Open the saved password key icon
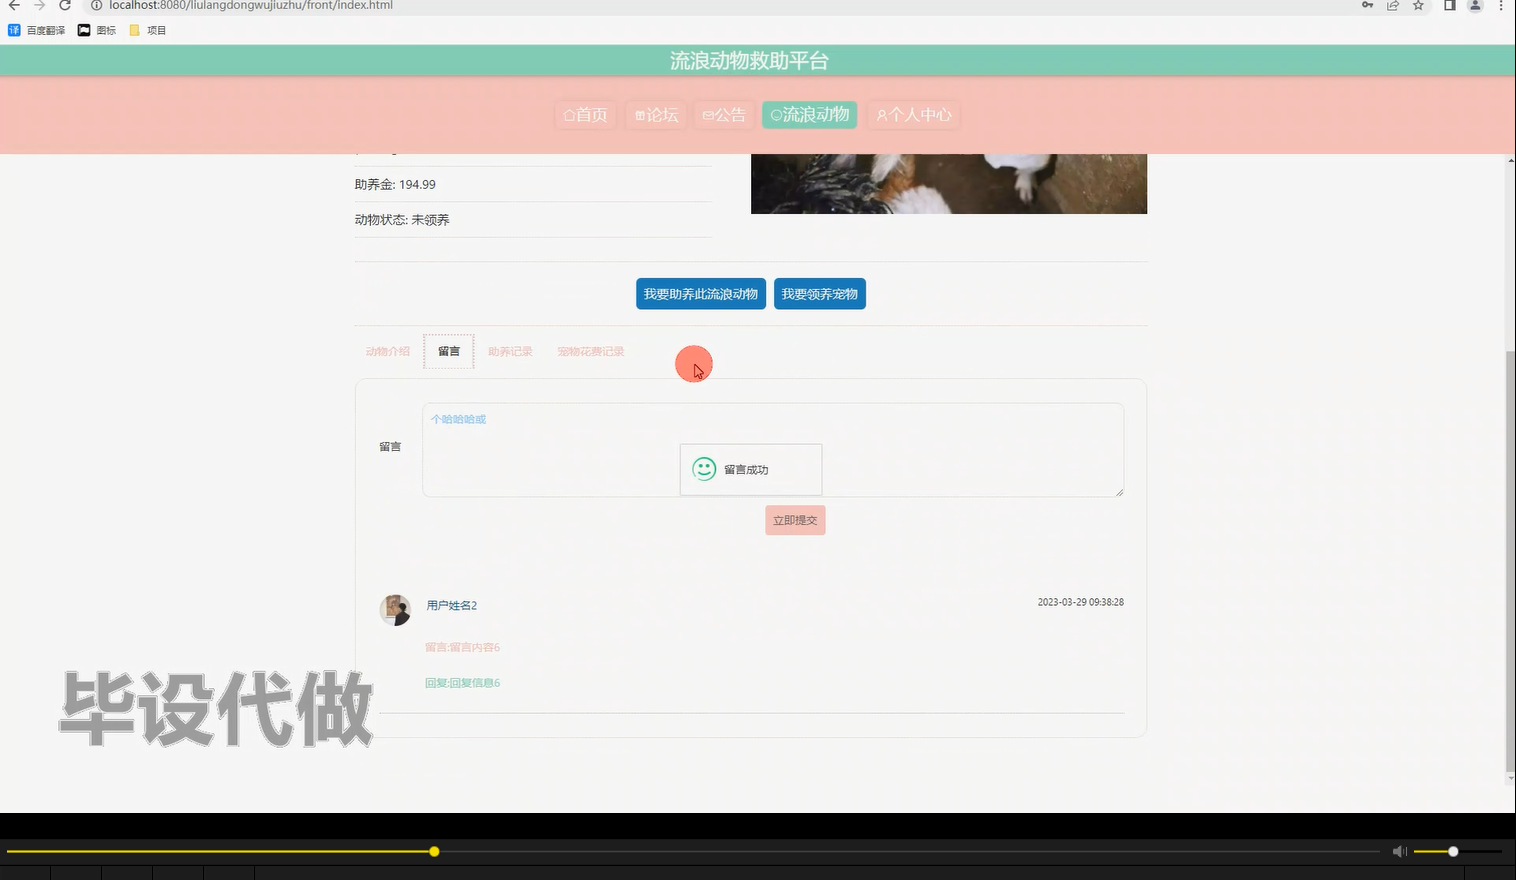This screenshot has height=880, width=1516. 1367,5
